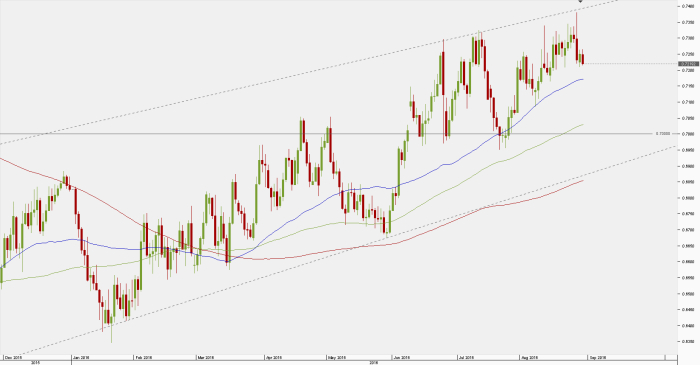Click the Jan 2016 label on the time axis
700x365 pixels.
pos(82,357)
